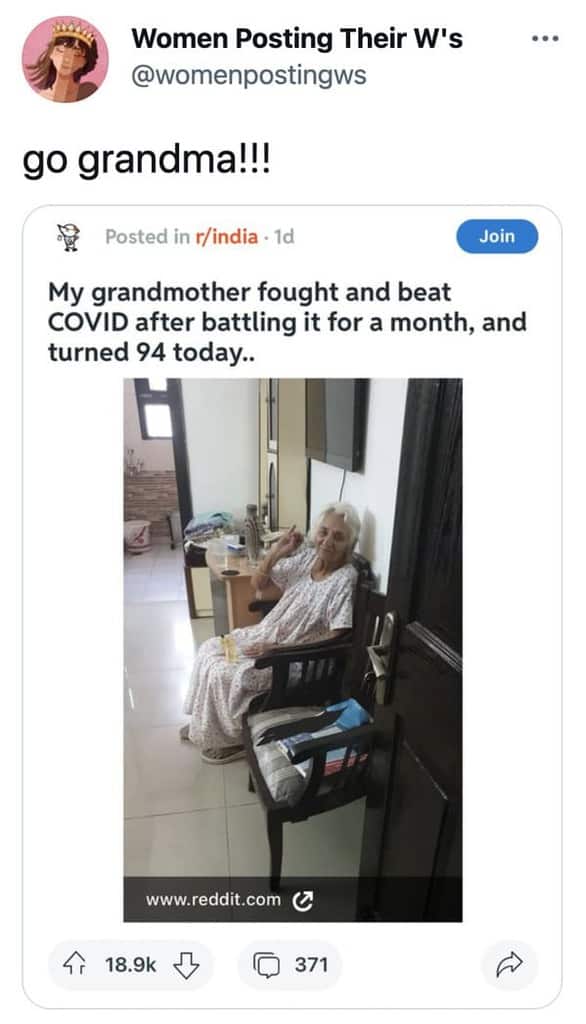View the 371 comments count

coord(311,965)
